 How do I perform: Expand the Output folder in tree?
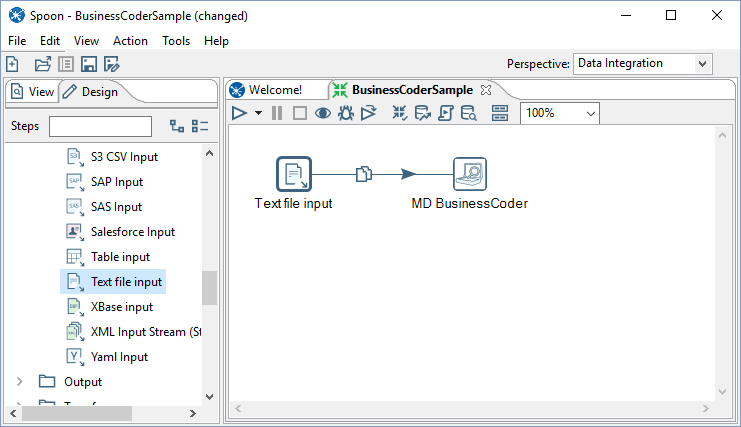tap(20, 381)
